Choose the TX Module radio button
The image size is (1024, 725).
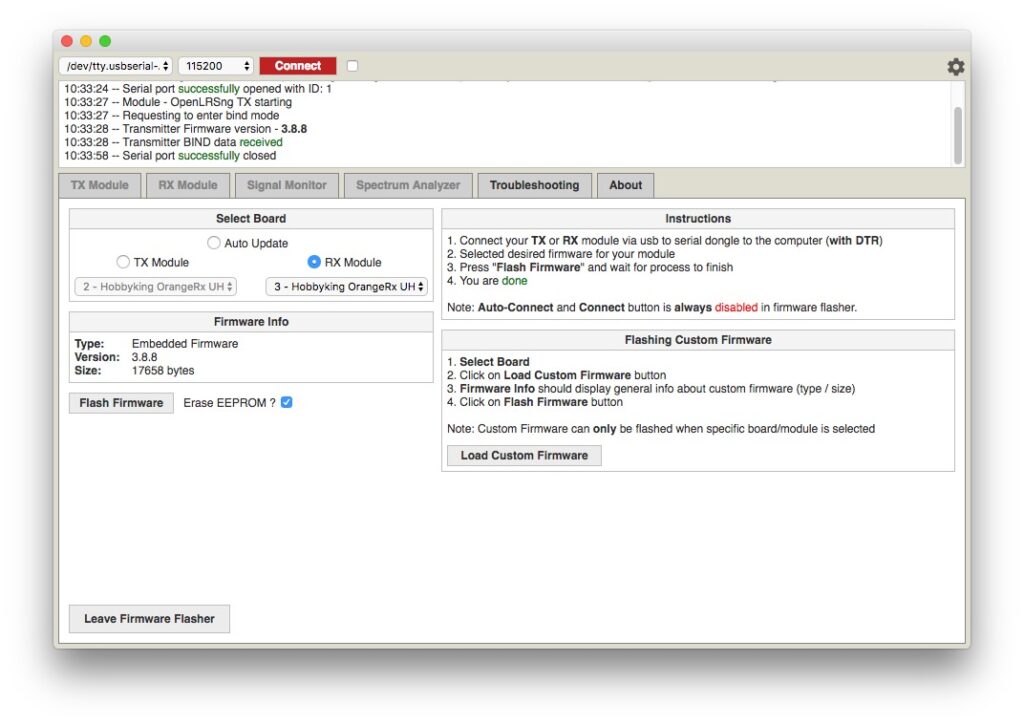123,262
